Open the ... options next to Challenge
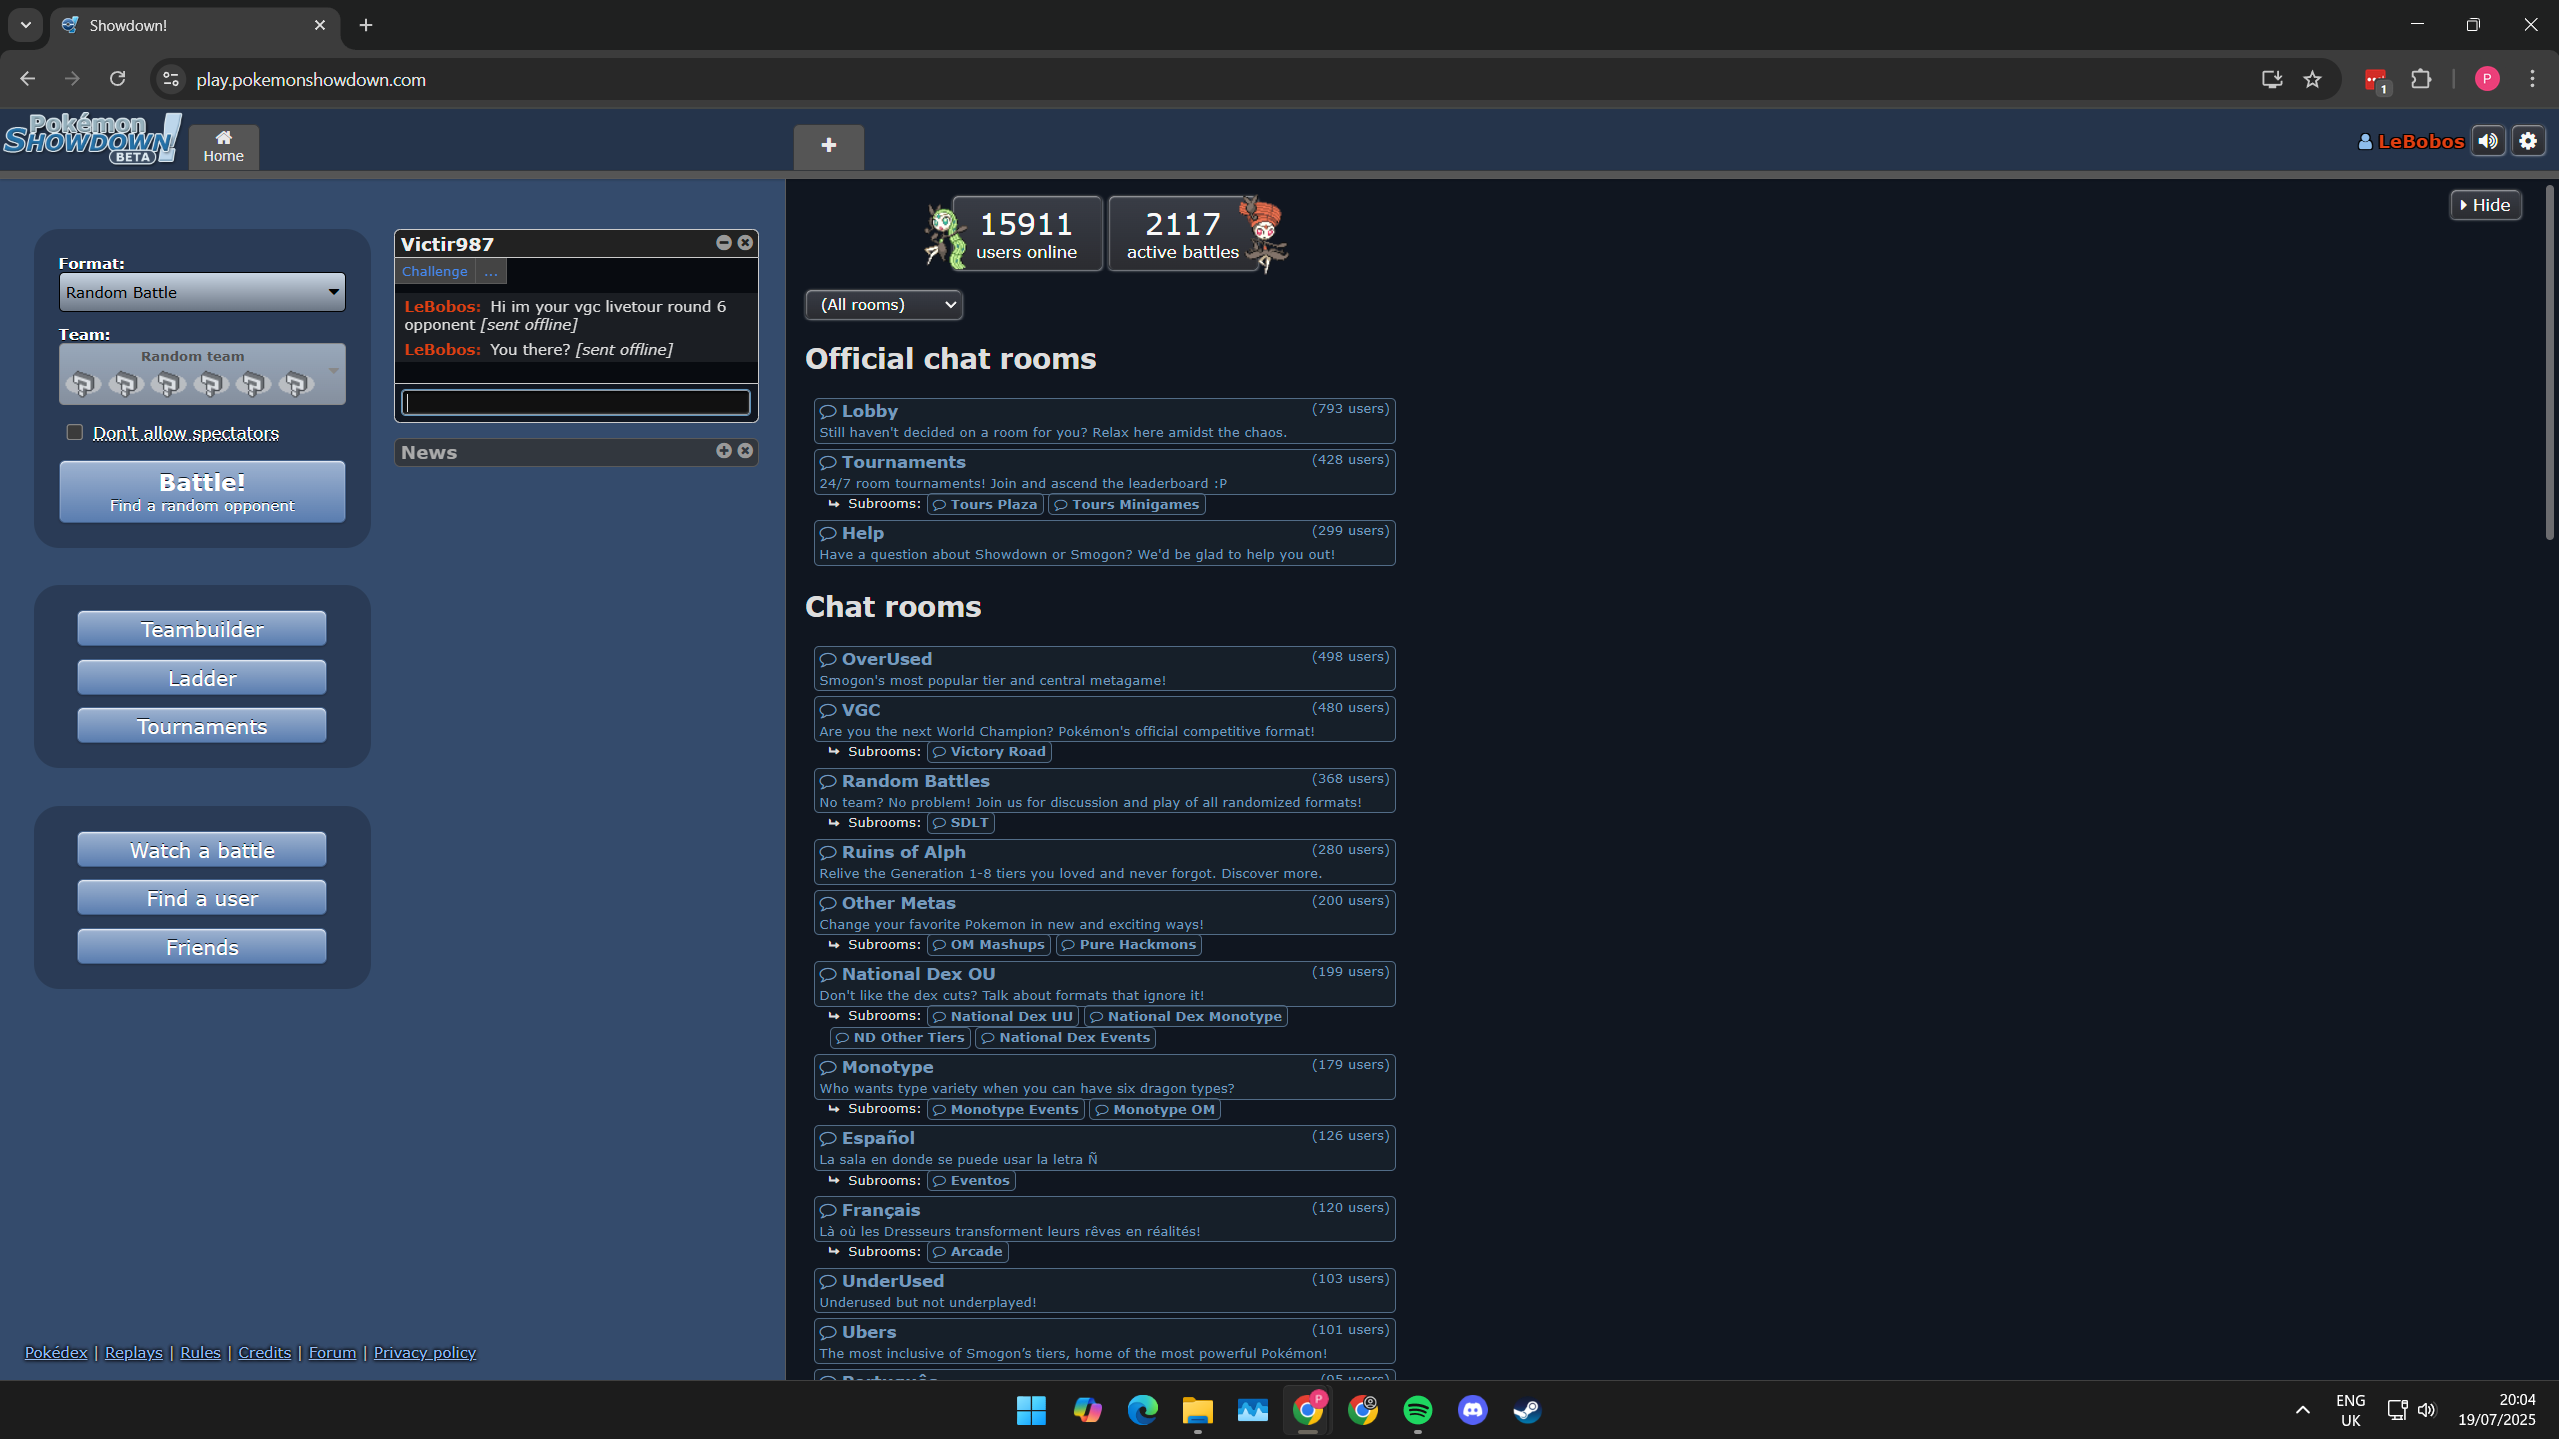The image size is (2559, 1439). [x=490, y=271]
